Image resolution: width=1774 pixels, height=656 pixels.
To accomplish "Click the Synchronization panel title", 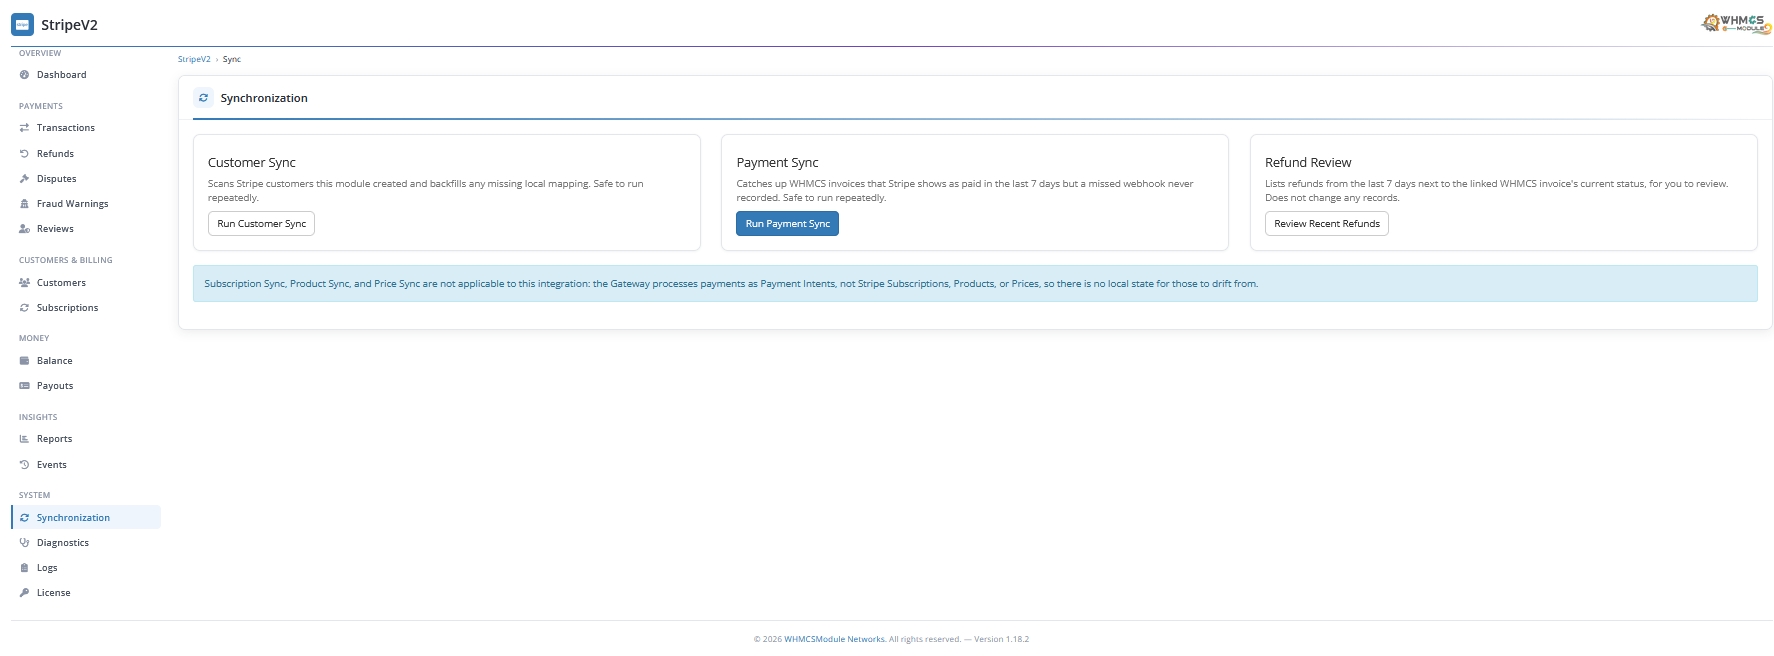I will click(x=264, y=98).
